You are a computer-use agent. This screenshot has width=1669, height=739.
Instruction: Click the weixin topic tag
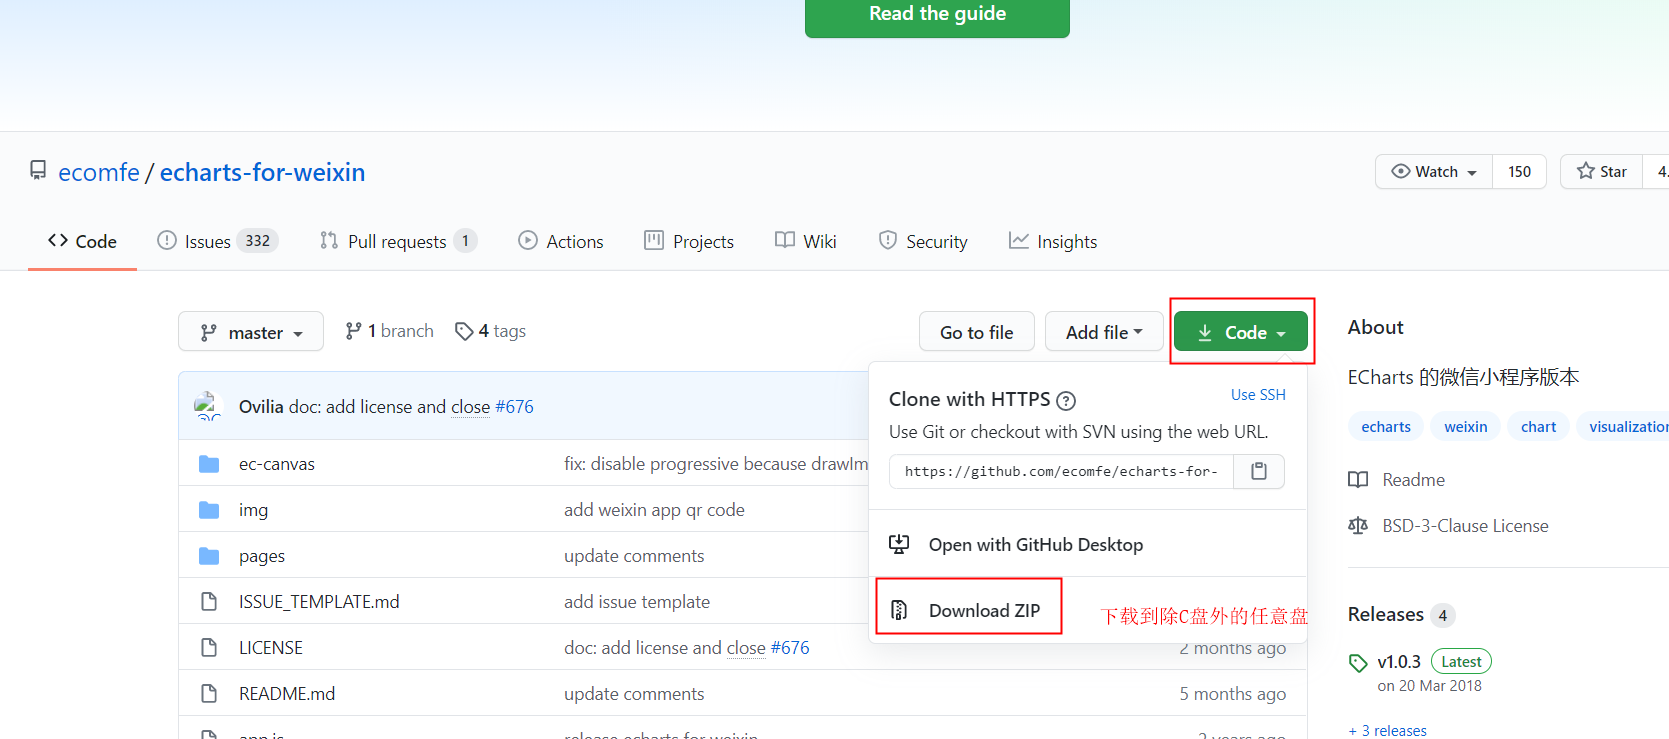coord(1466,427)
